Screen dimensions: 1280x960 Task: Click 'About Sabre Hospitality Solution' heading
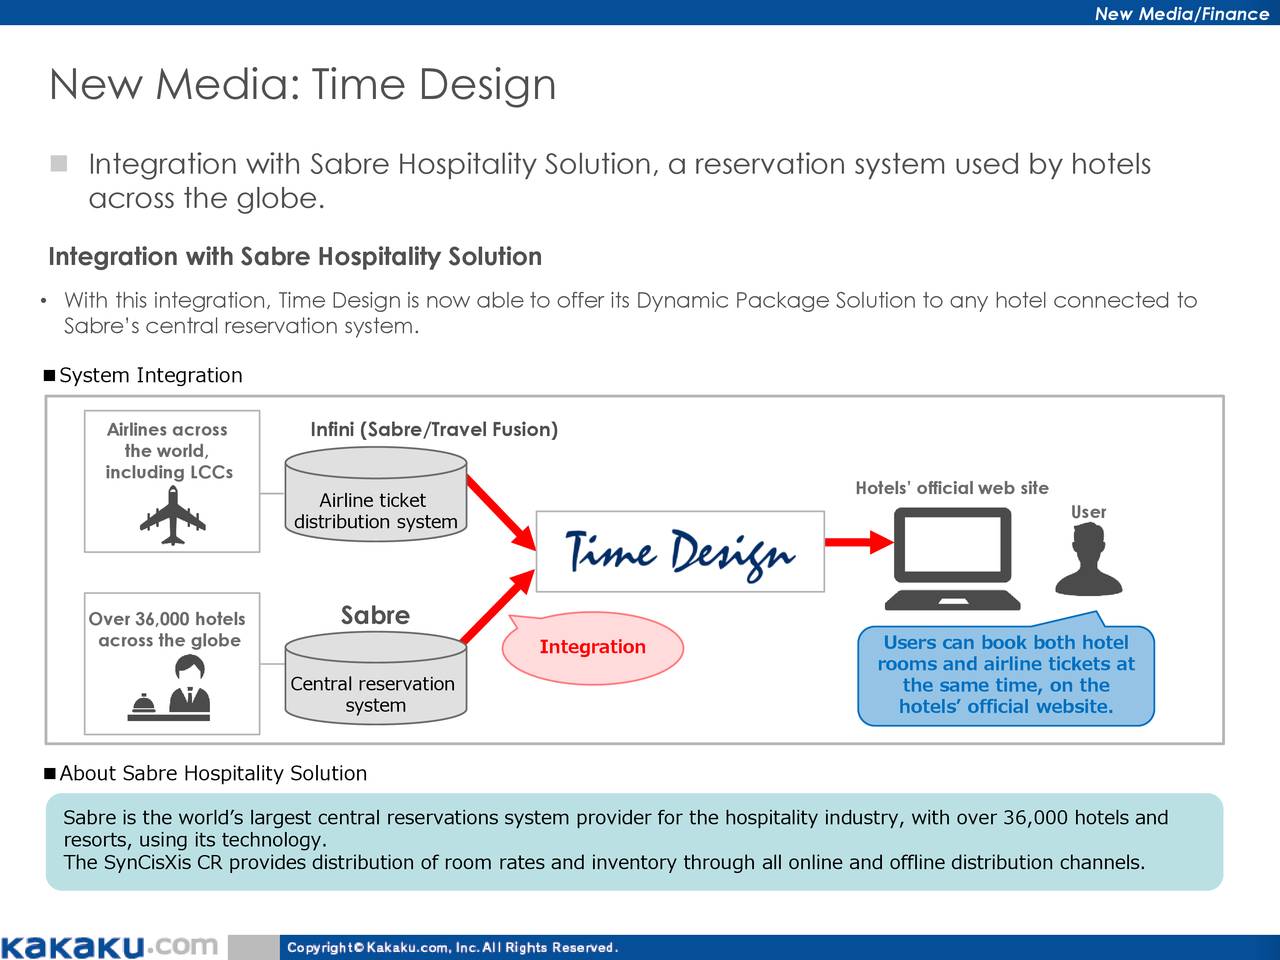click(x=213, y=773)
